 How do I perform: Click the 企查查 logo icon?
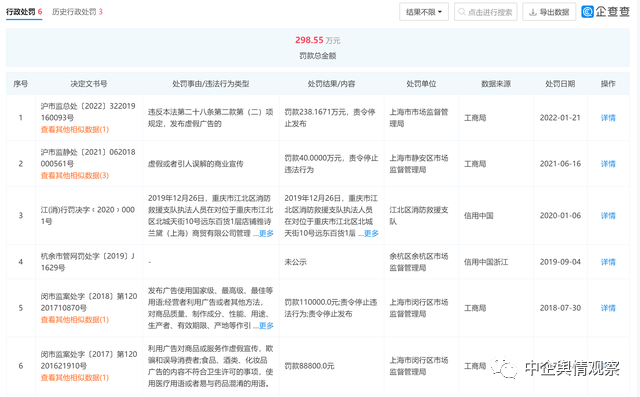pyautogui.click(x=587, y=12)
